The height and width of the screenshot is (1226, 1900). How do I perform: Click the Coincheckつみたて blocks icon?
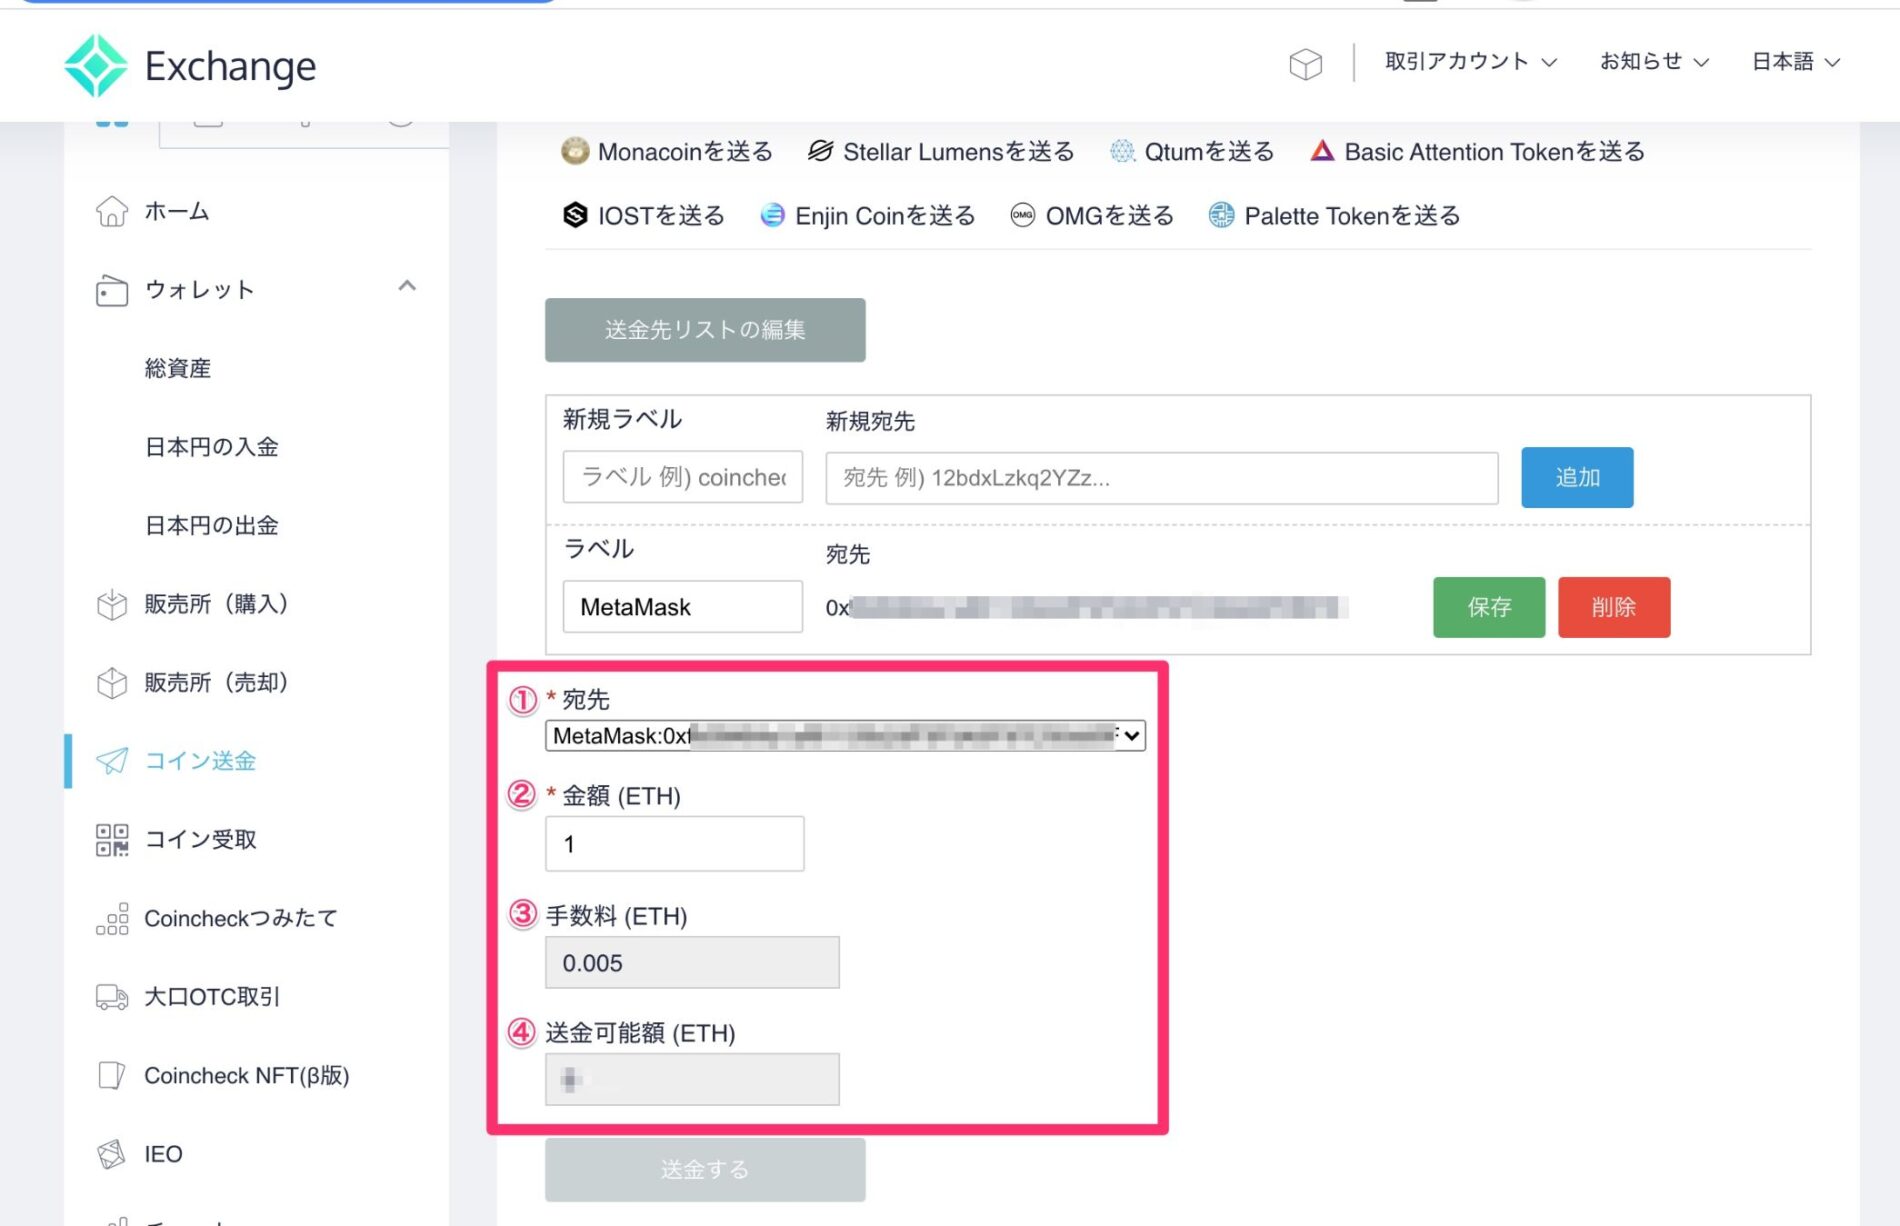click(112, 918)
